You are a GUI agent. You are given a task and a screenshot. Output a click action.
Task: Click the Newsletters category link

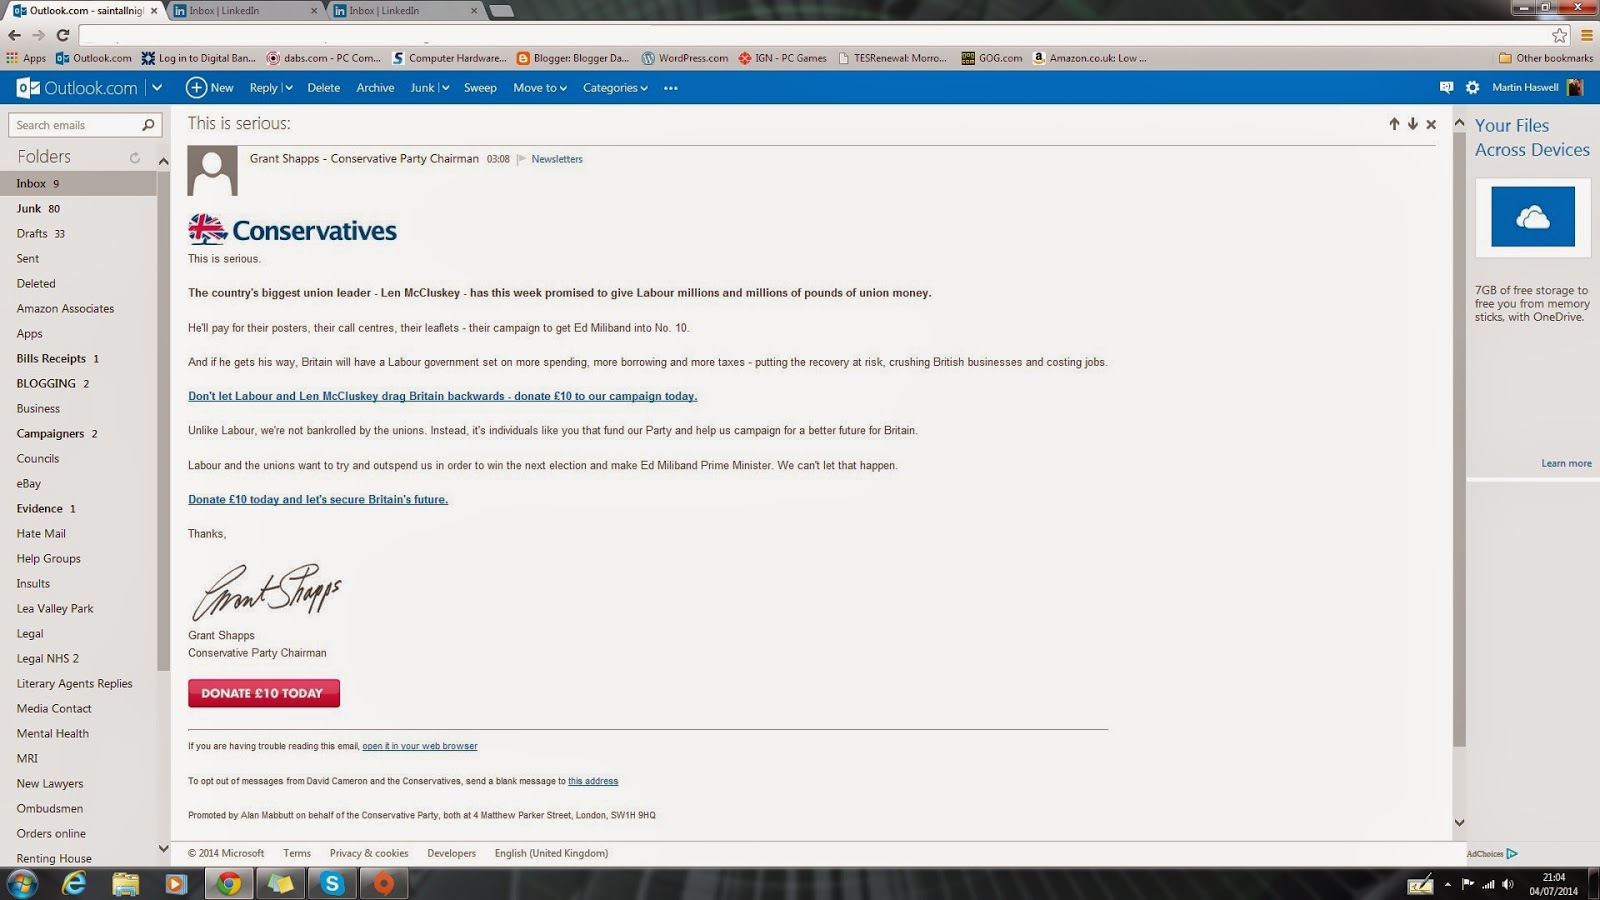pyautogui.click(x=557, y=159)
